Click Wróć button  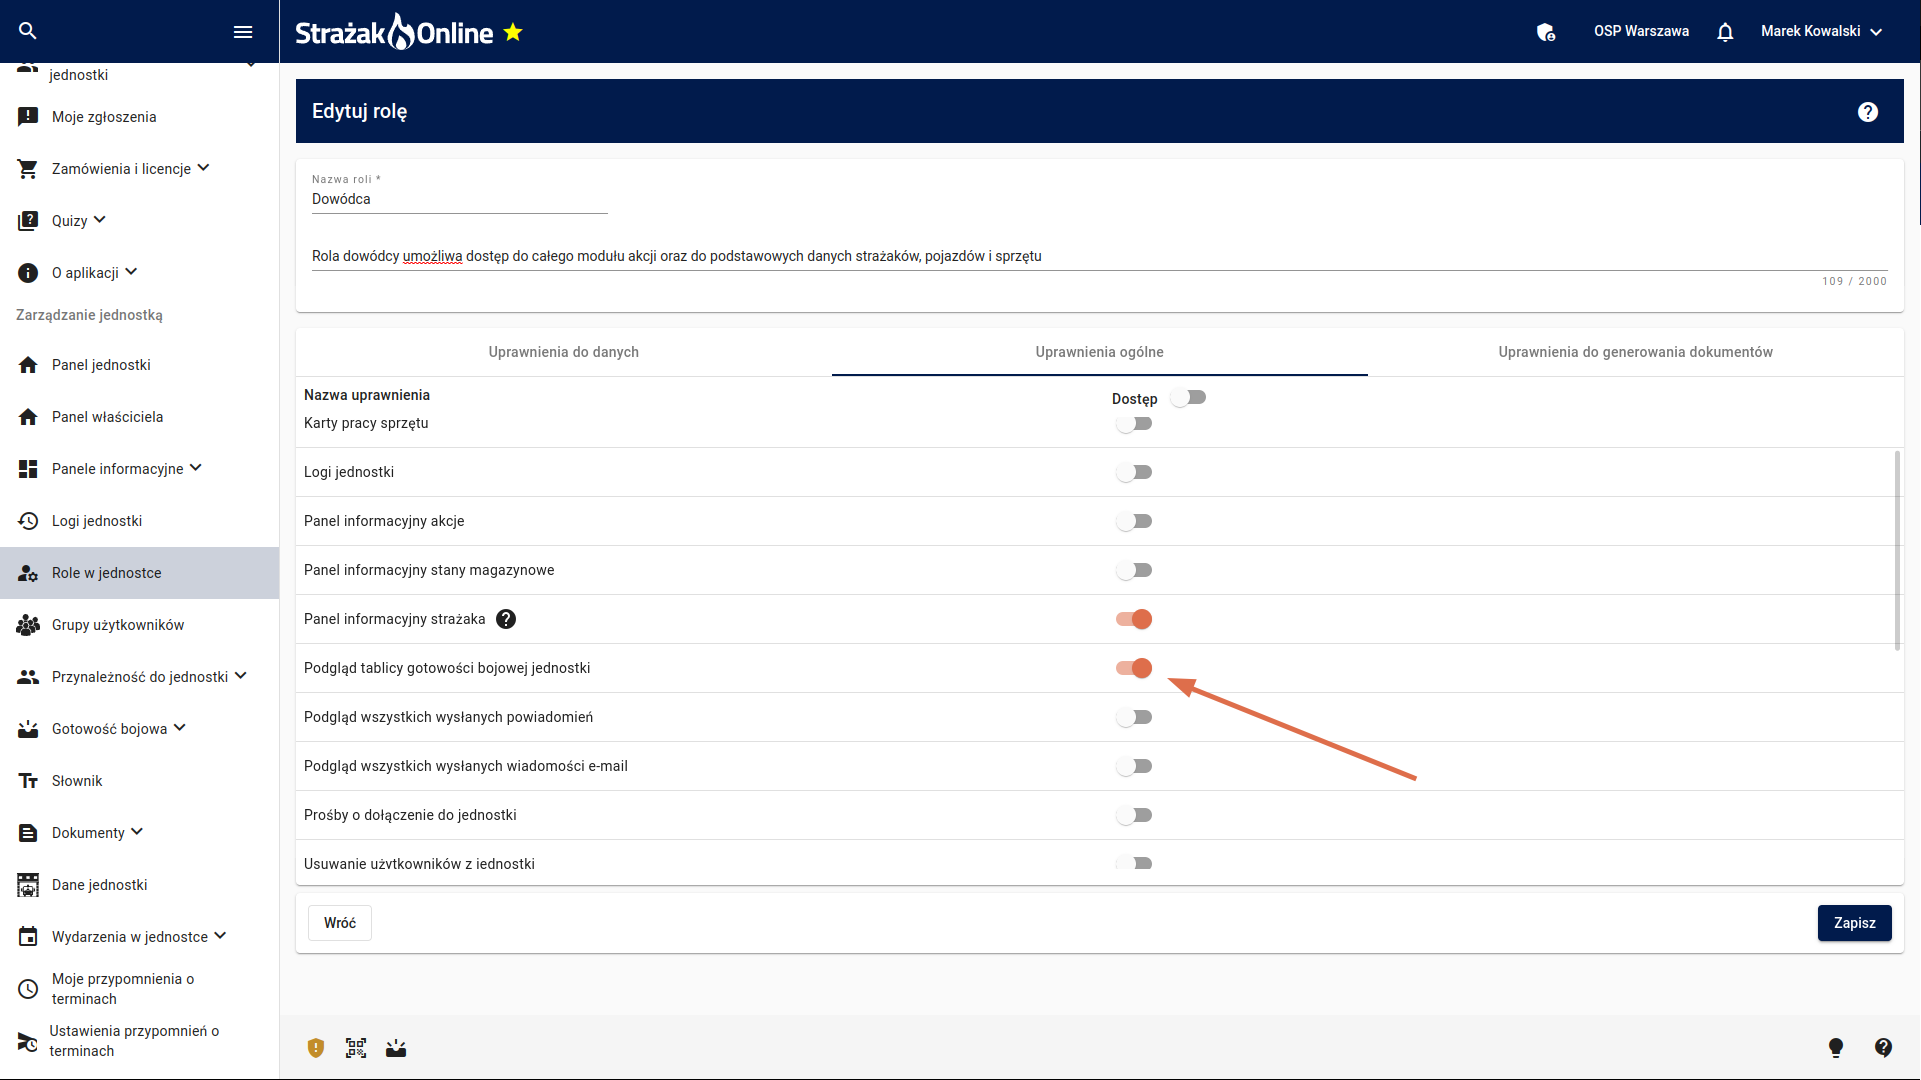(340, 923)
